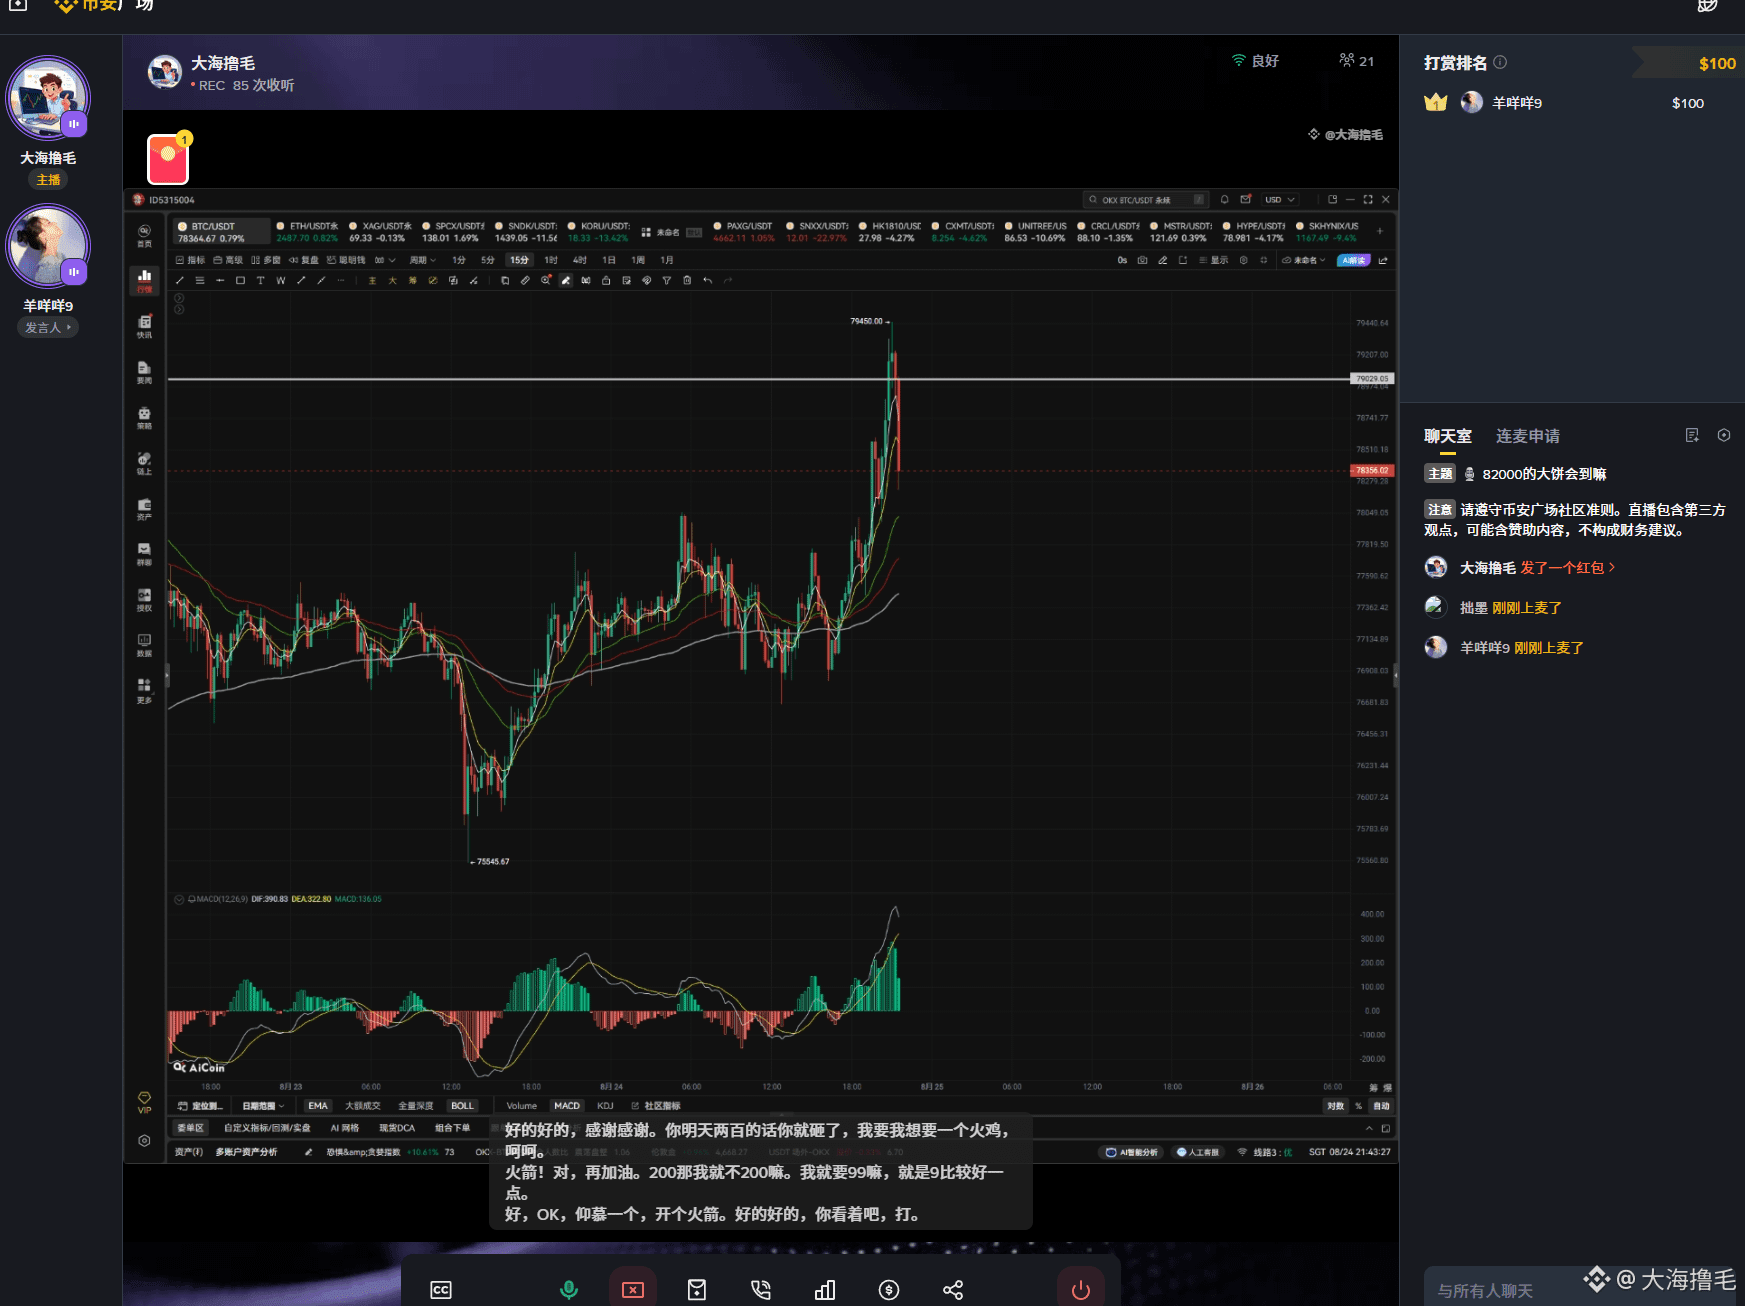Open the 行情 market sidebar icon
The width and height of the screenshot is (1745, 1306).
coord(144,281)
